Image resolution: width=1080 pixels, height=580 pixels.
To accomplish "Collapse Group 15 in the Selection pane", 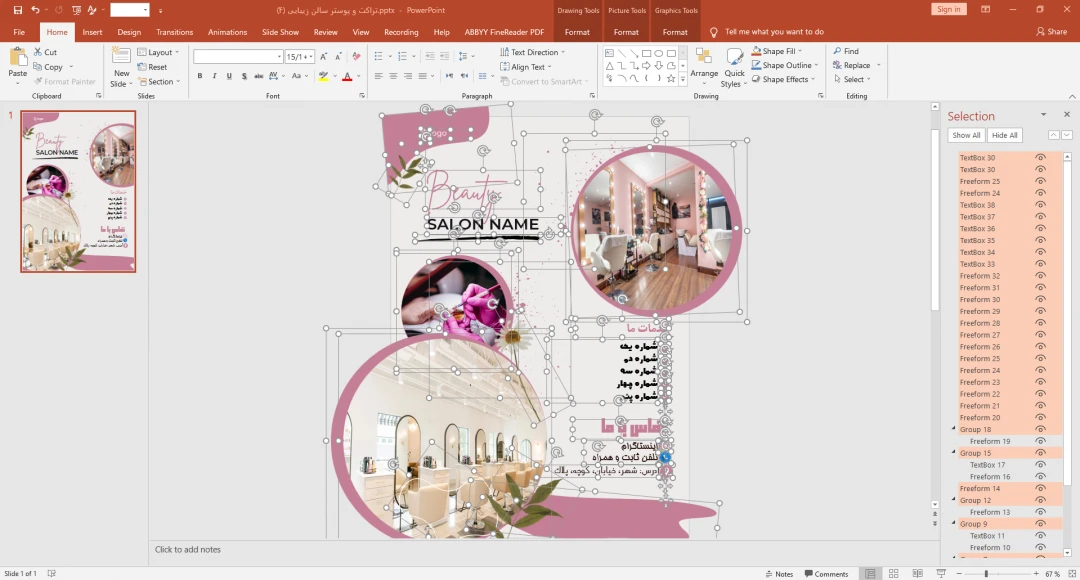I will pyautogui.click(x=954, y=453).
